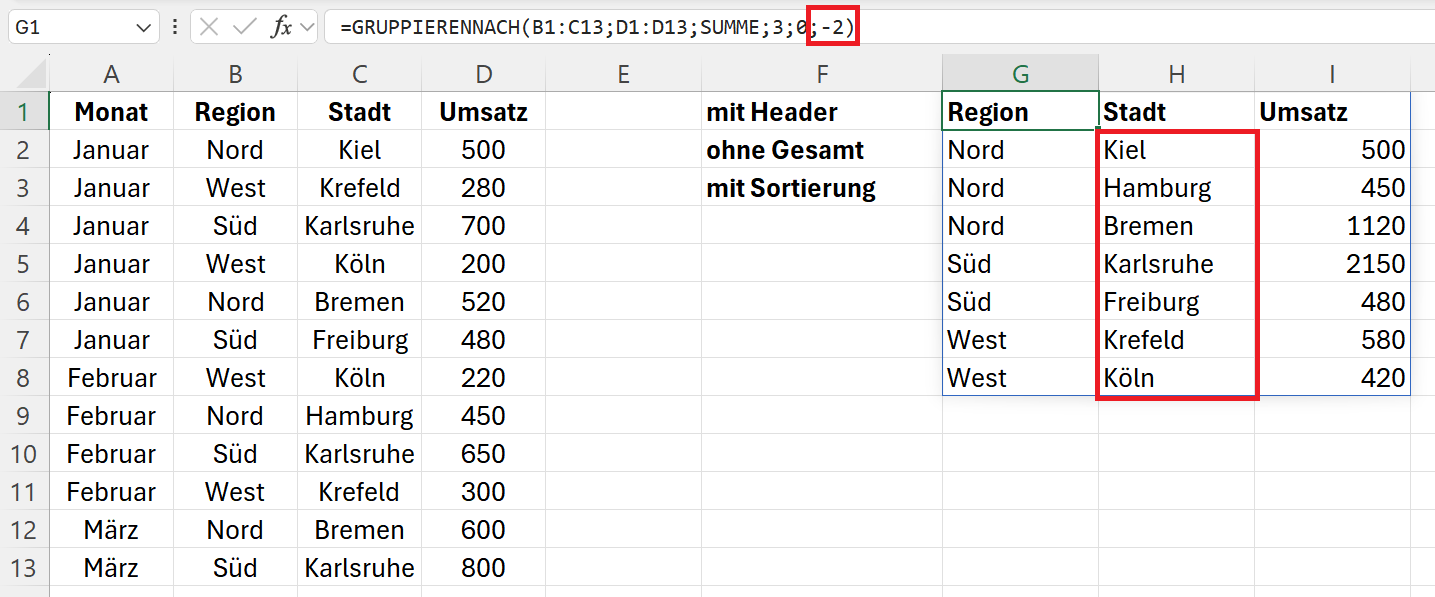Select the Umsatz header in D1
Viewport: 1435px width, 597px height.
click(484, 112)
